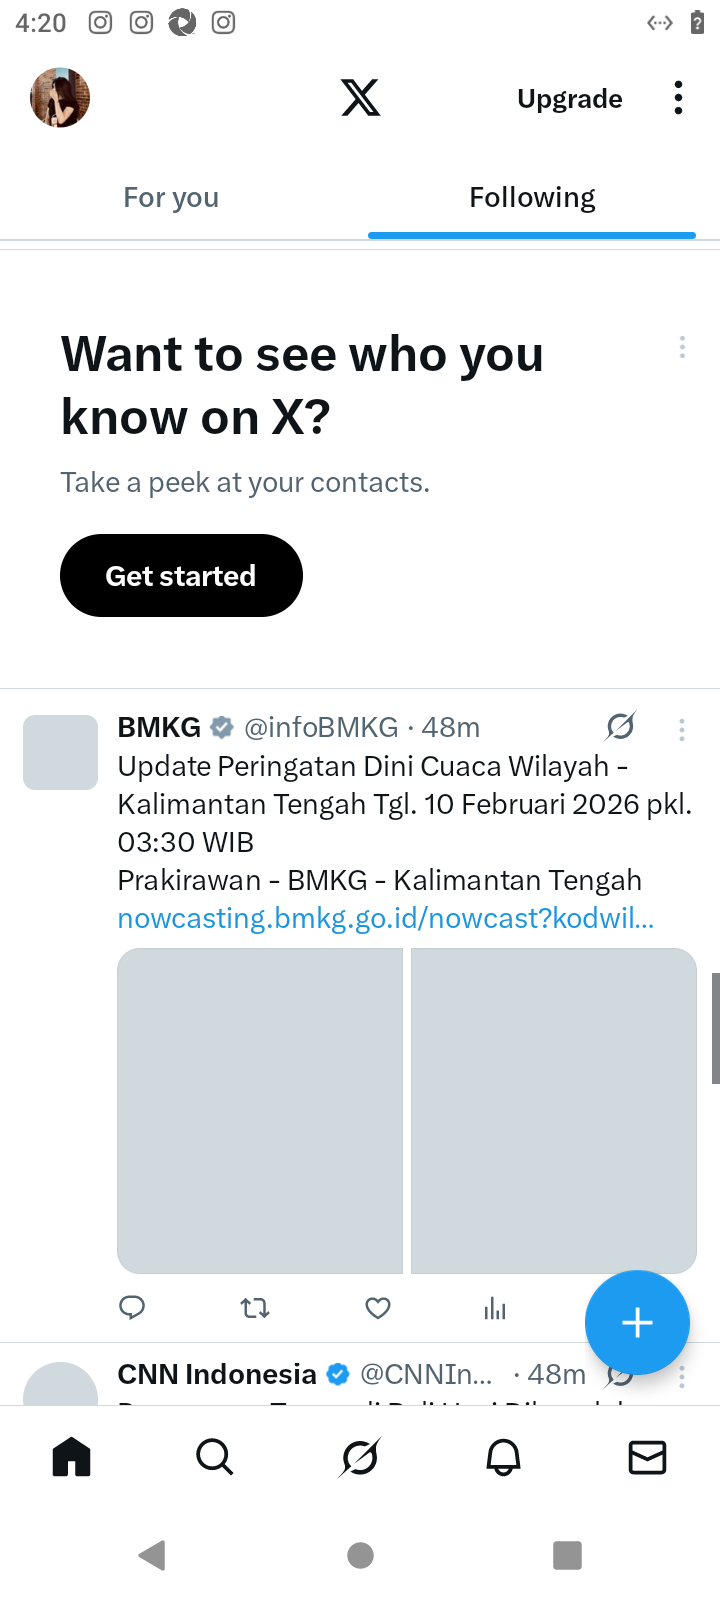The height and width of the screenshot is (1600, 720).
Task: Repost the BMKG weather warning post
Action: click(255, 1307)
